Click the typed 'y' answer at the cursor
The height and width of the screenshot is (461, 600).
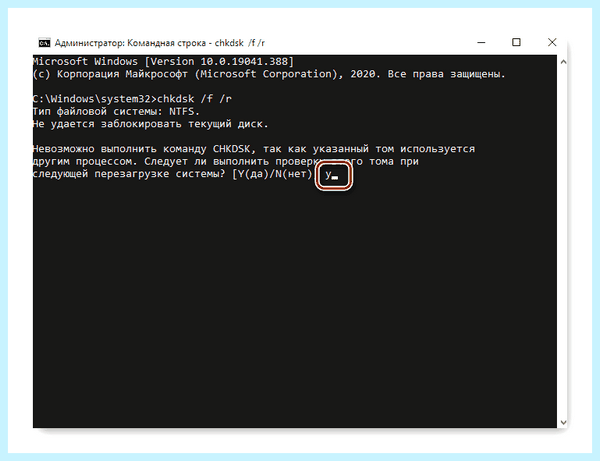328,175
